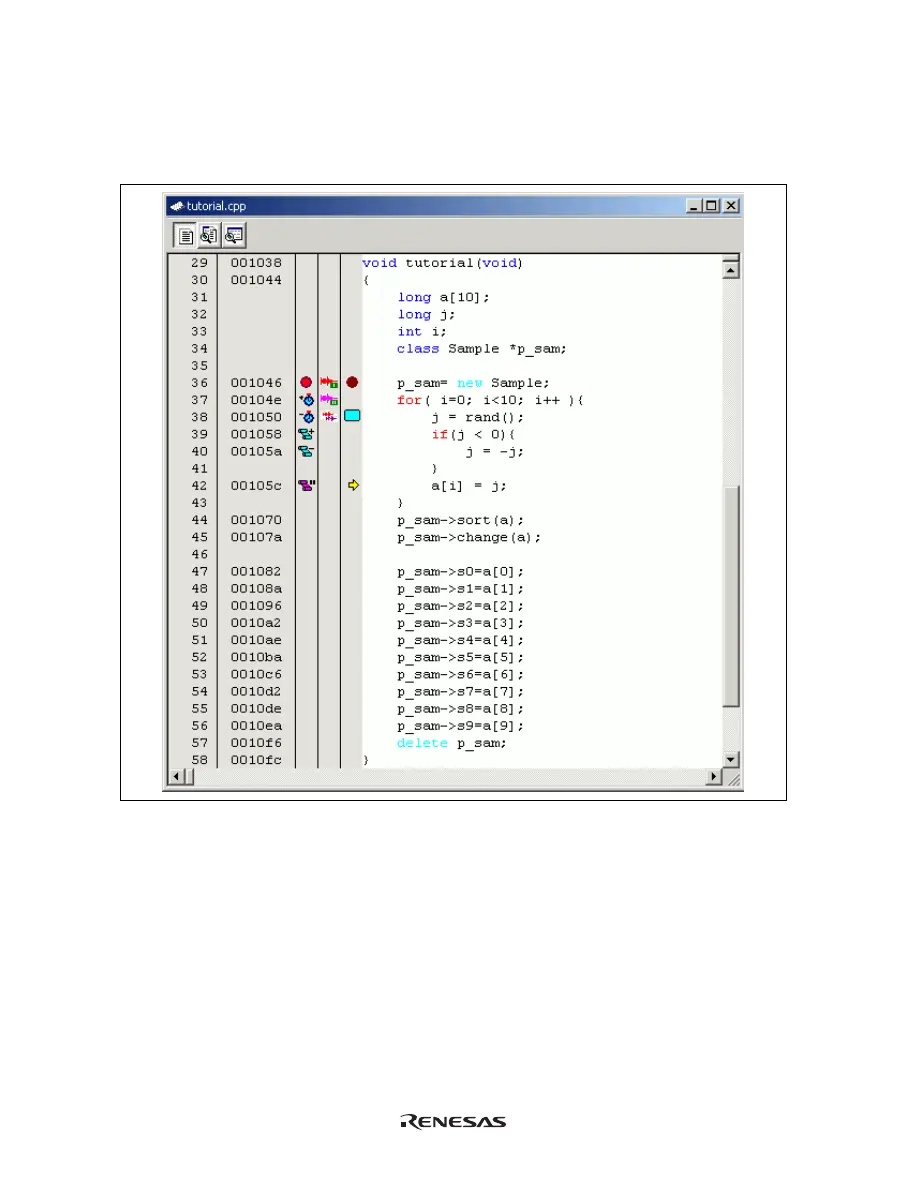This screenshot has height=1202, width=908.
Task: Click the tutorial.cpp window title icon
Action: click(176, 206)
